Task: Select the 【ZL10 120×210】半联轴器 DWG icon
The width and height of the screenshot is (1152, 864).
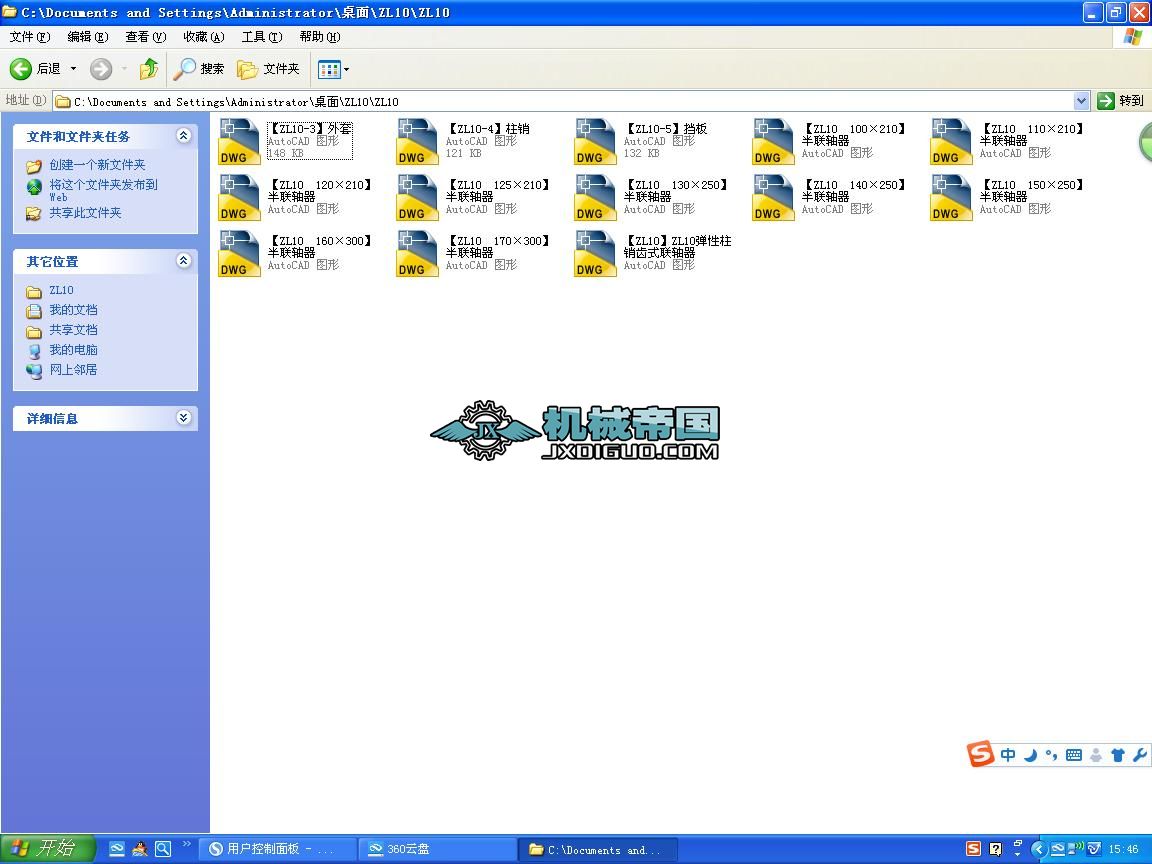Action: (239, 198)
